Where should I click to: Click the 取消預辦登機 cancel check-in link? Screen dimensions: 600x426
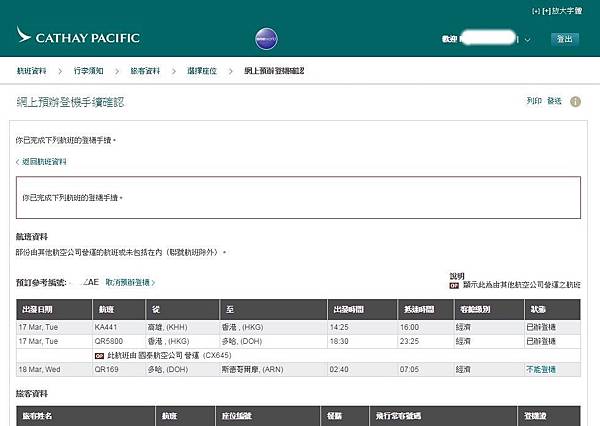(130, 282)
